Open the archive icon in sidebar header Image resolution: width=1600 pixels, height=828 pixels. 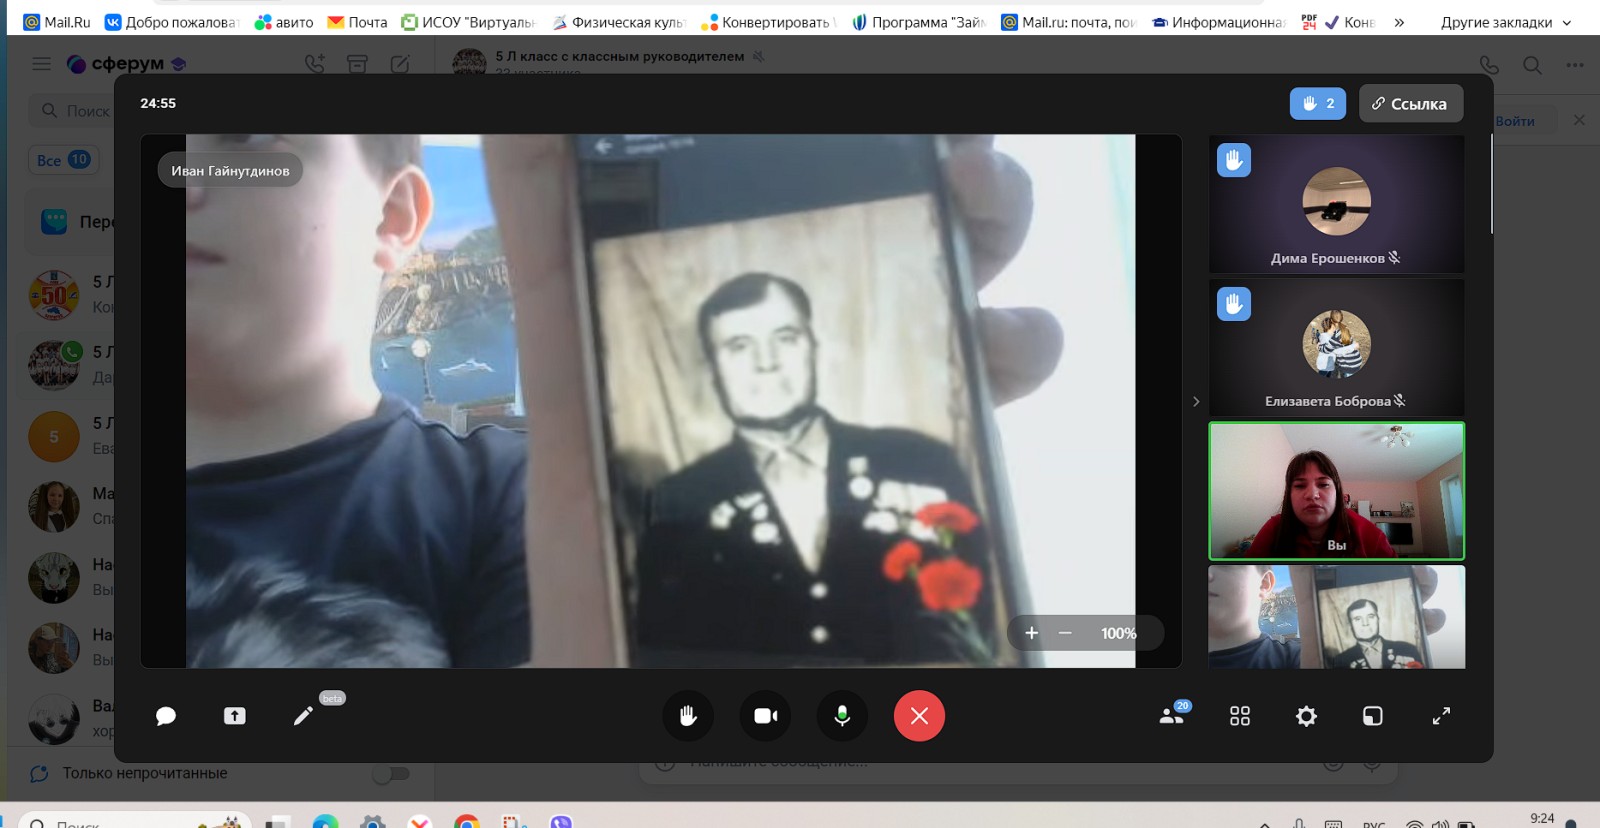[357, 64]
